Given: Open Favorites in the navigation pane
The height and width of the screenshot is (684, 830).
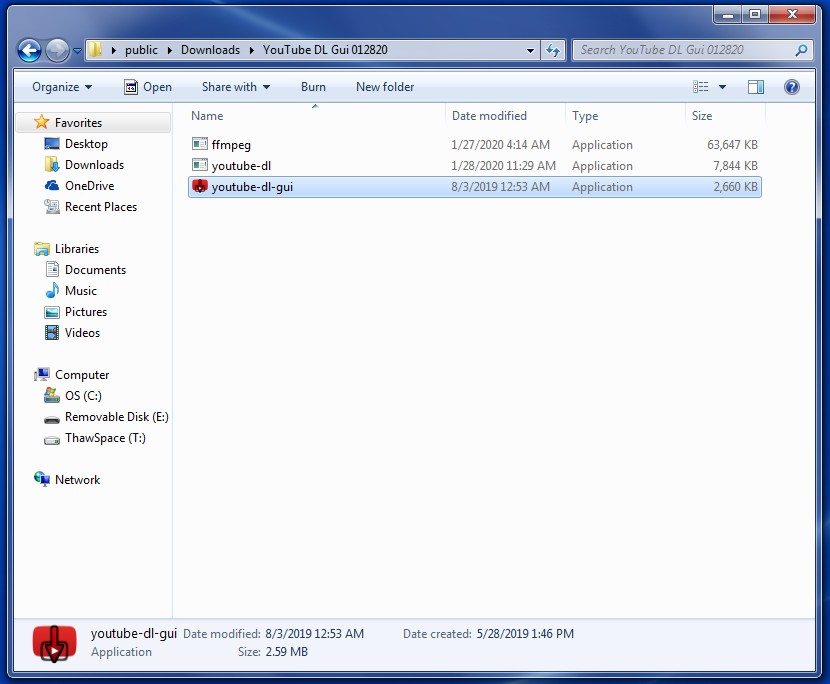Looking at the screenshot, I should [x=78, y=123].
